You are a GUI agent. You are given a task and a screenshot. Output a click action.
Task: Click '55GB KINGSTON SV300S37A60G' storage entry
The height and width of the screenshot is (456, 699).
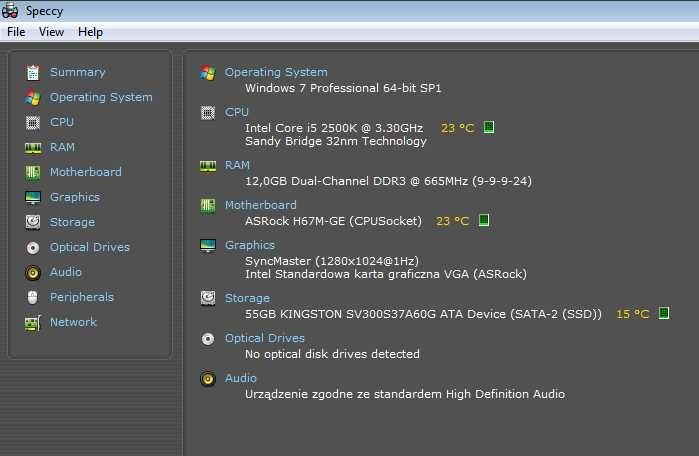(423, 314)
